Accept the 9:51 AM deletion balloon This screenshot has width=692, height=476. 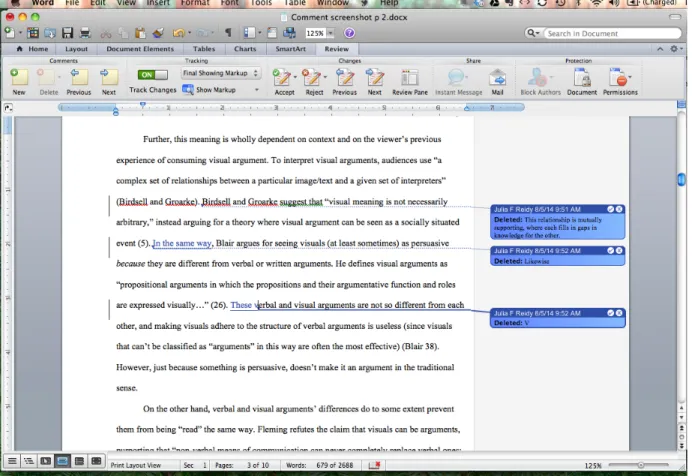[610, 209]
